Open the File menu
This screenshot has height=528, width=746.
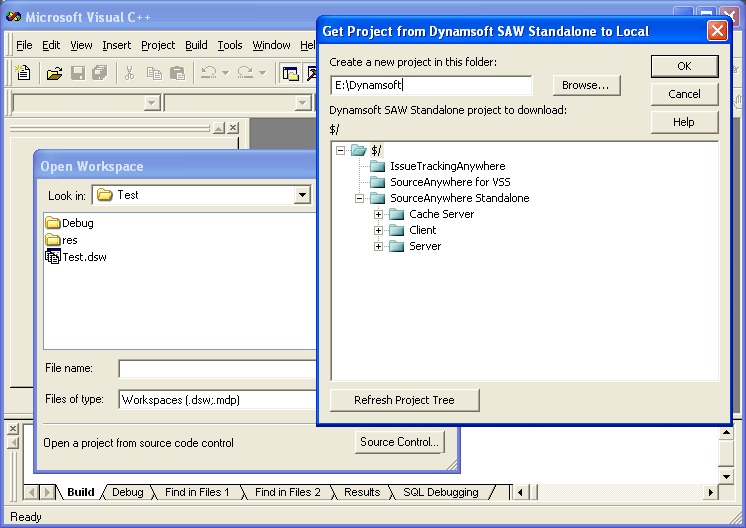pyautogui.click(x=24, y=45)
